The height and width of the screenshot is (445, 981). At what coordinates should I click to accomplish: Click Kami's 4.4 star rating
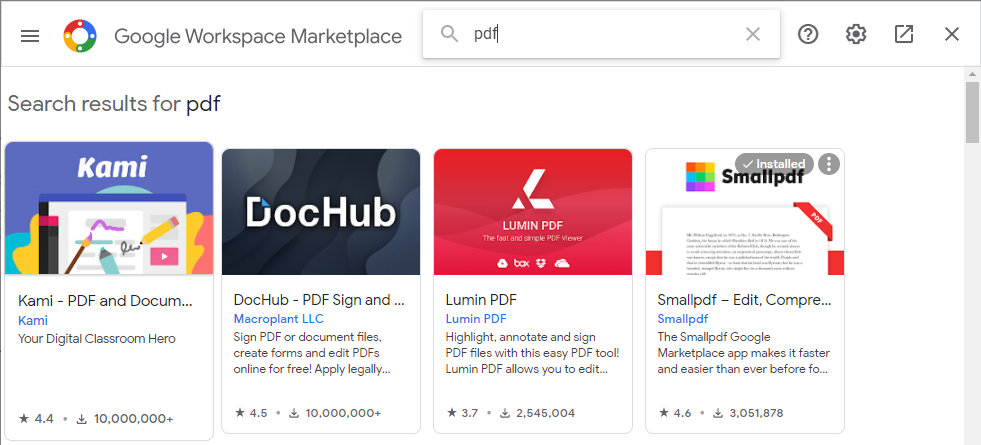click(36, 419)
